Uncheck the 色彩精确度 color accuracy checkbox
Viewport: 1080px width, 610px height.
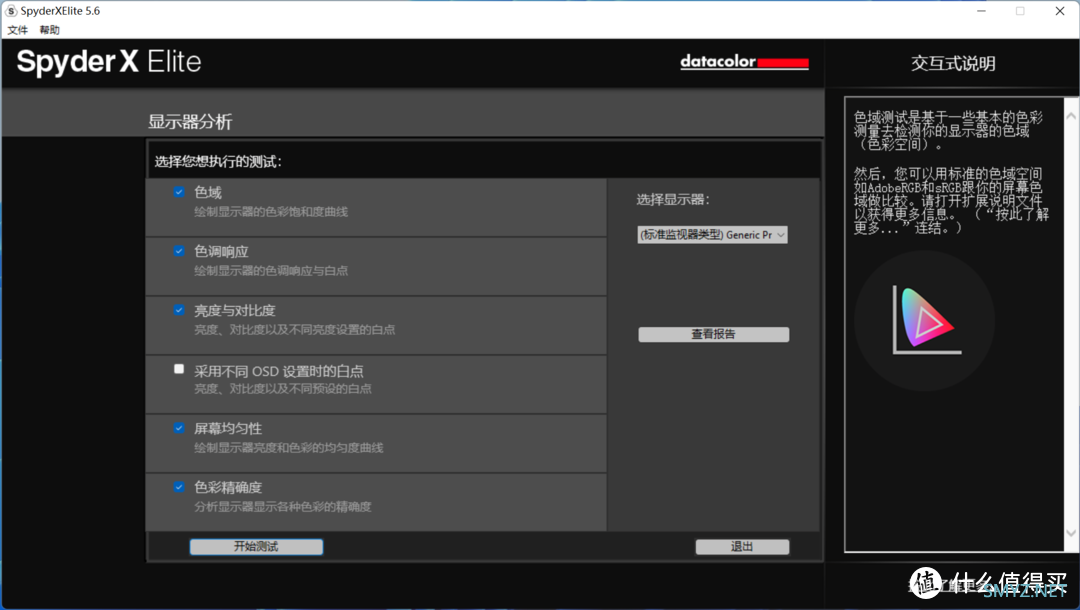coord(179,487)
